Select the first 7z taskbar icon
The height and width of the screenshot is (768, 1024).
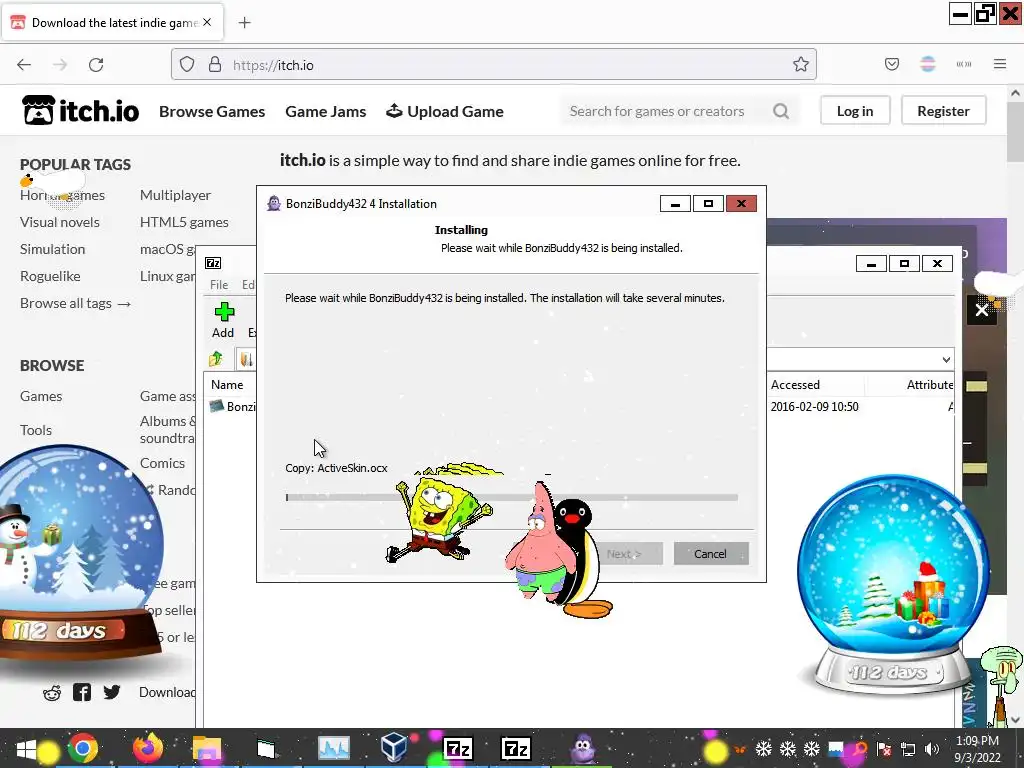457,748
